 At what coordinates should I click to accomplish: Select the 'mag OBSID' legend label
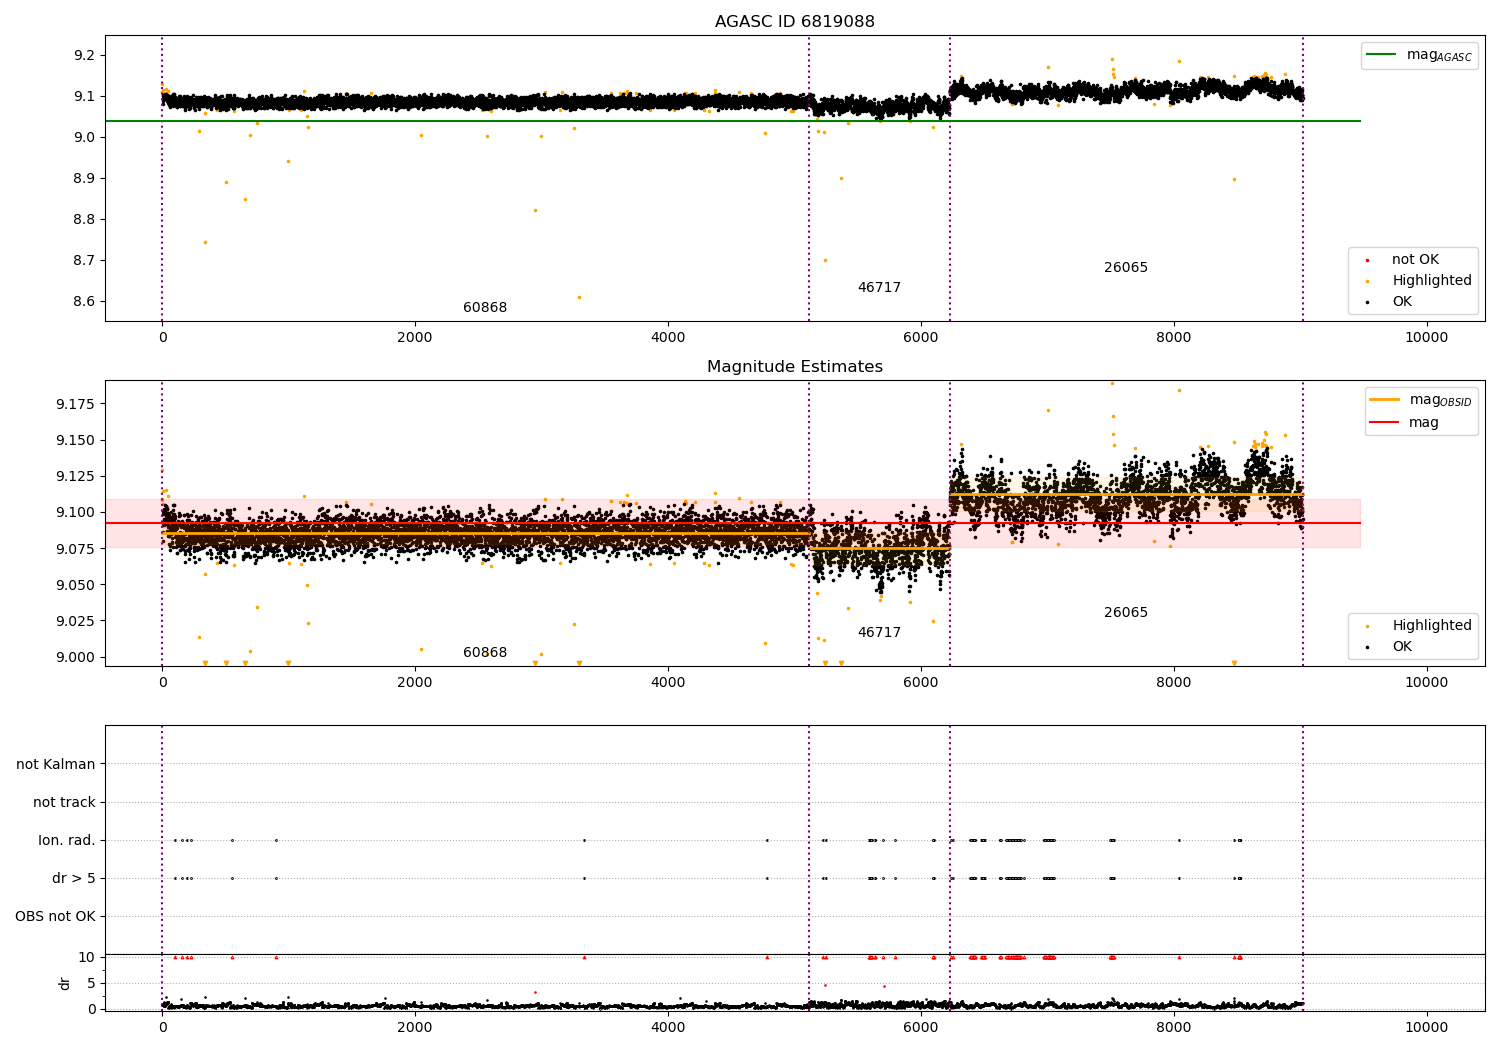(x=1440, y=400)
